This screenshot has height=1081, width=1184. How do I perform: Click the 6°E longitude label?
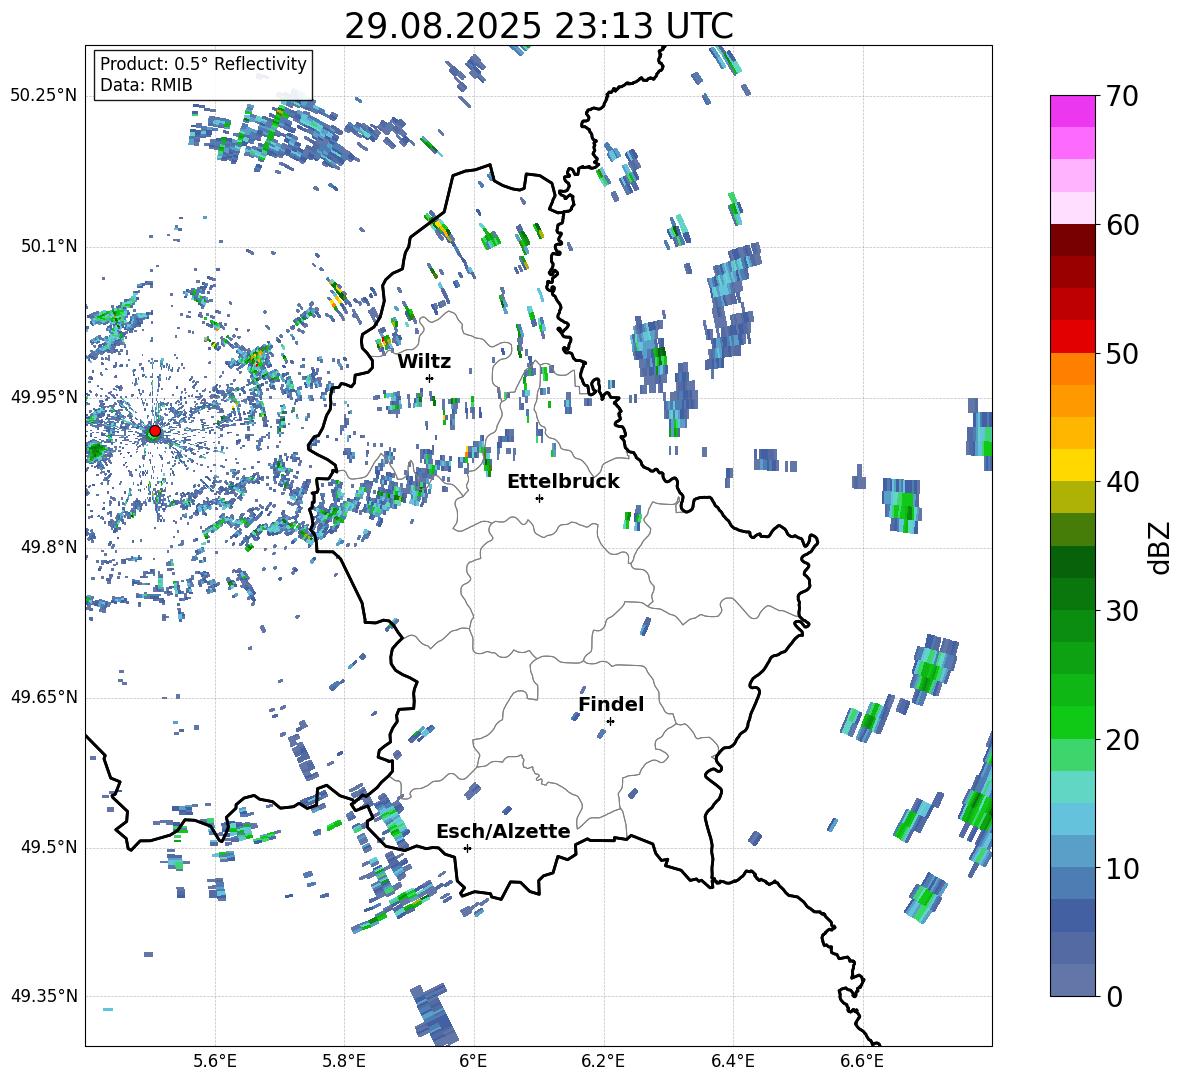pos(473,1061)
